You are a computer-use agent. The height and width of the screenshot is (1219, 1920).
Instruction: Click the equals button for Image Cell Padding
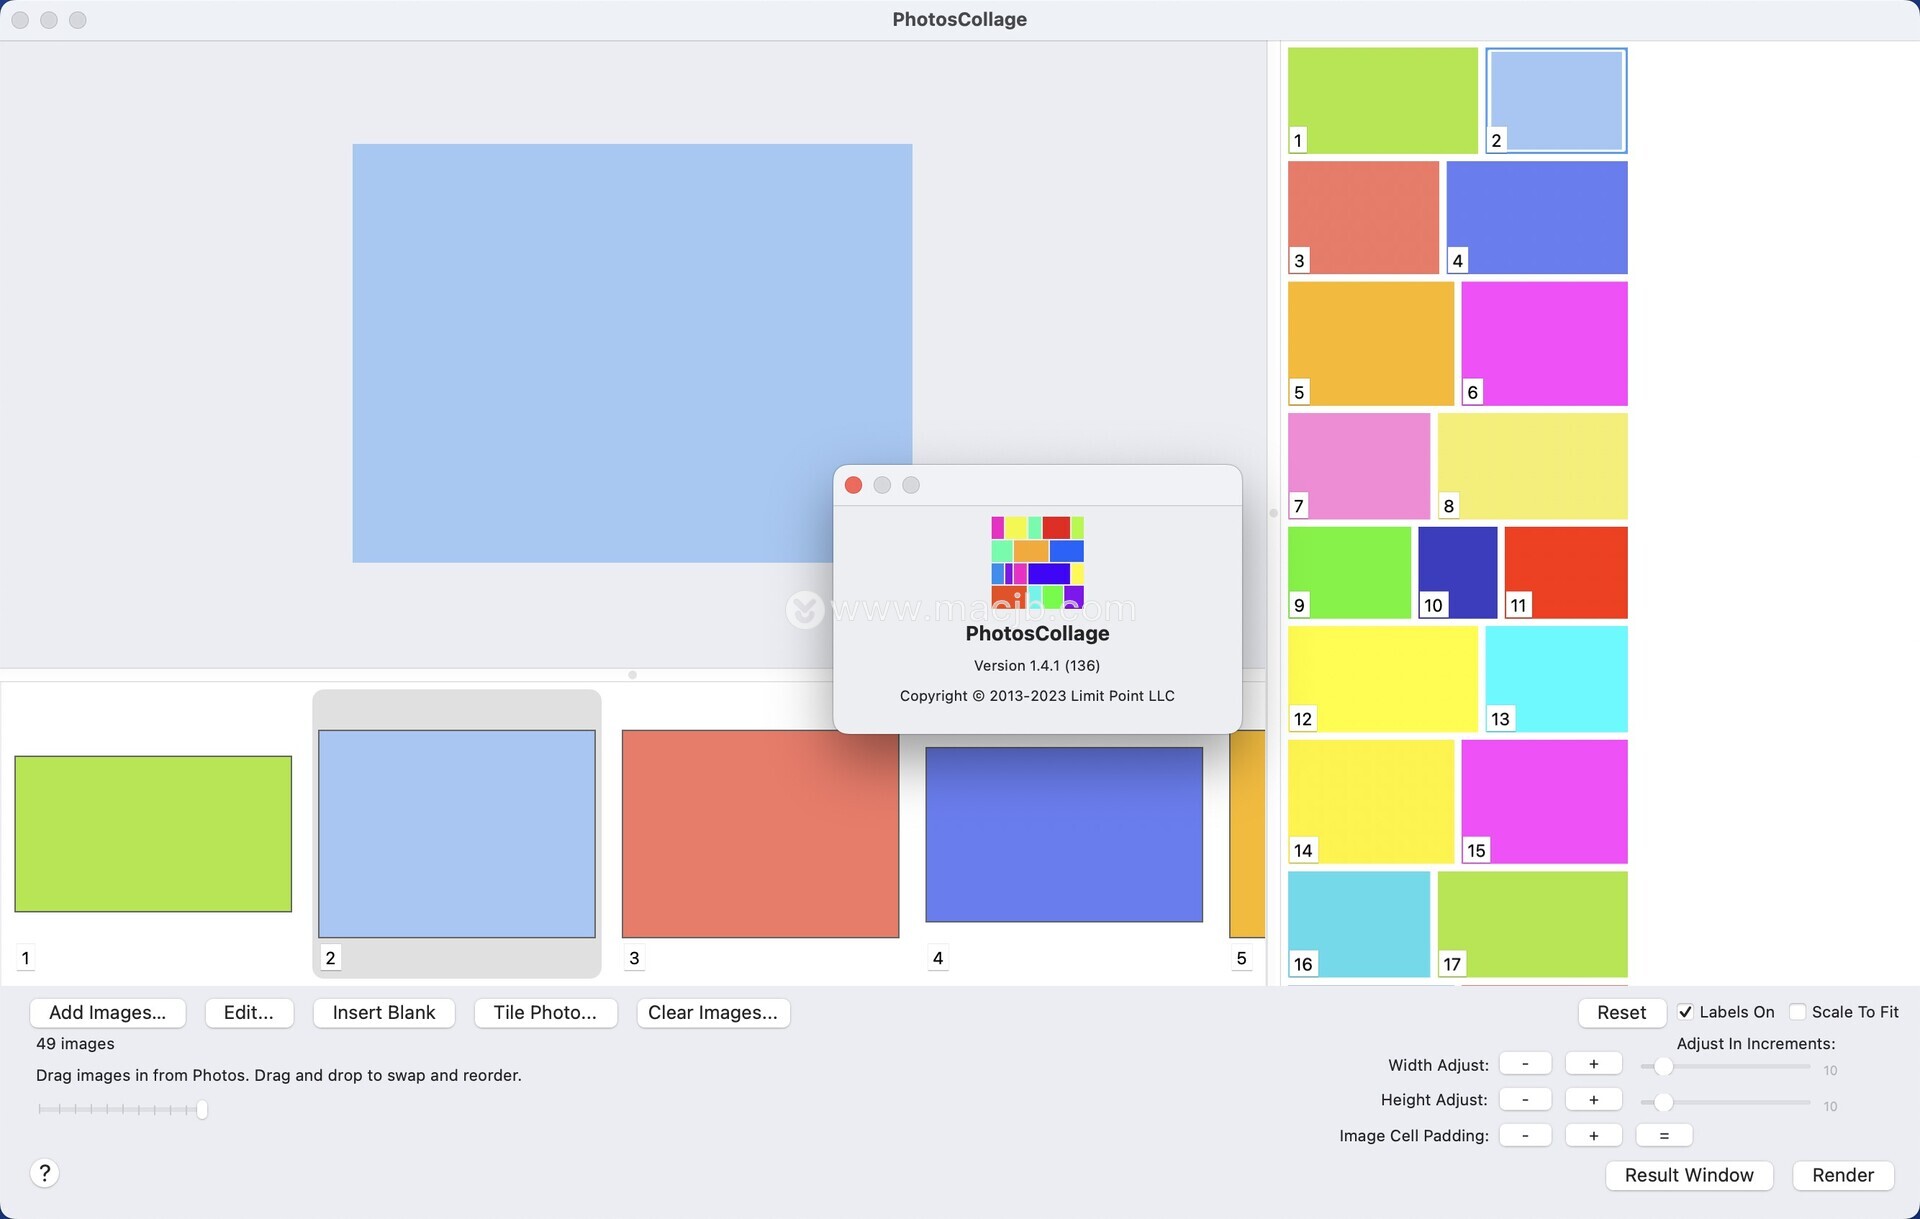pos(1664,1136)
